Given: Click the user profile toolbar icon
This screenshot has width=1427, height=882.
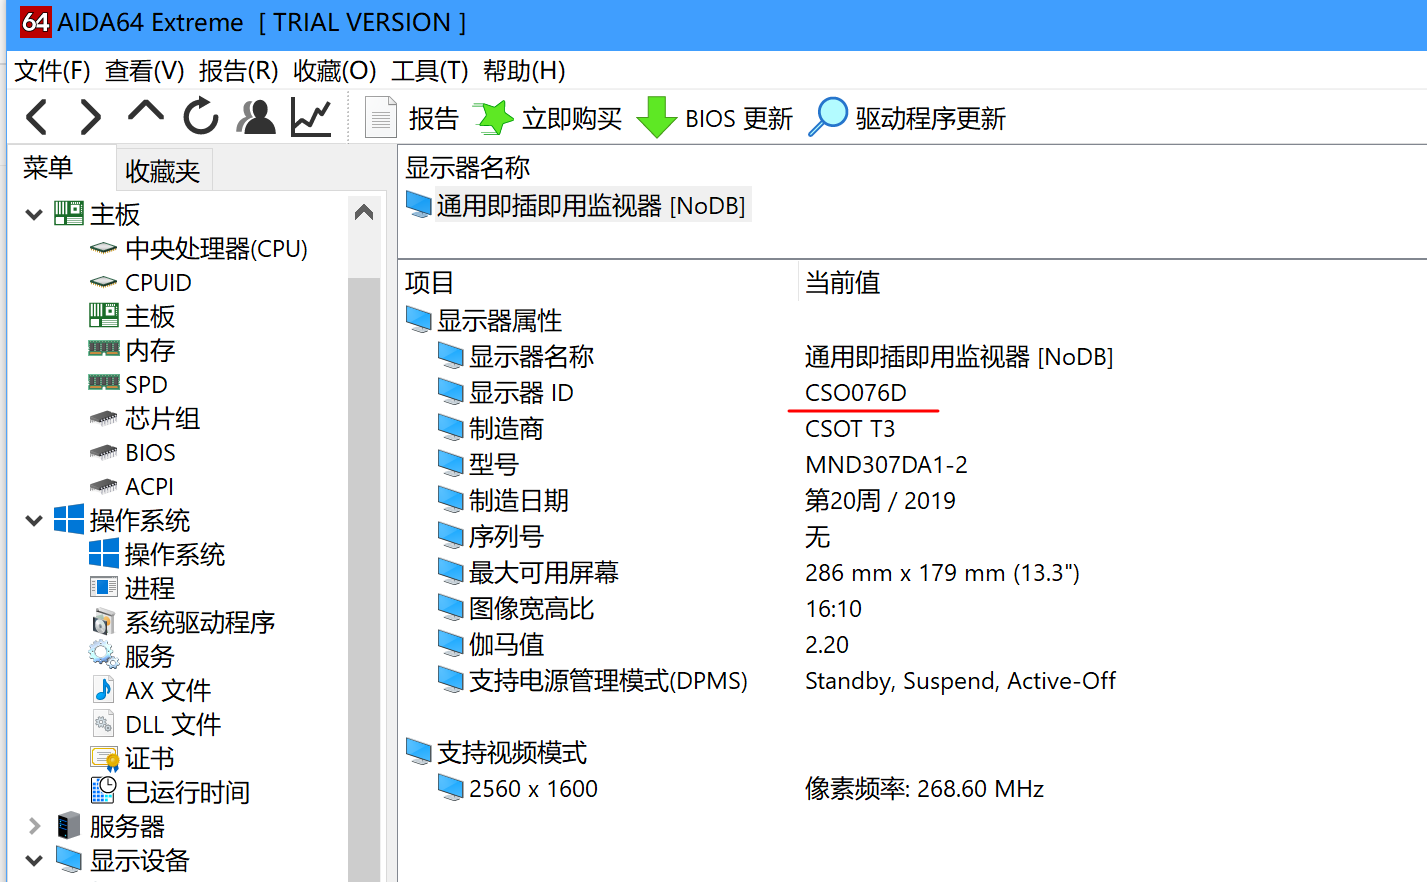Looking at the screenshot, I should click(255, 117).
